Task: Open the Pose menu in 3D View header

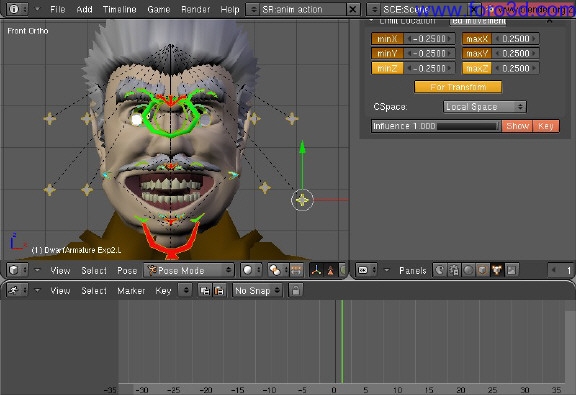Action: click(127, 270)
